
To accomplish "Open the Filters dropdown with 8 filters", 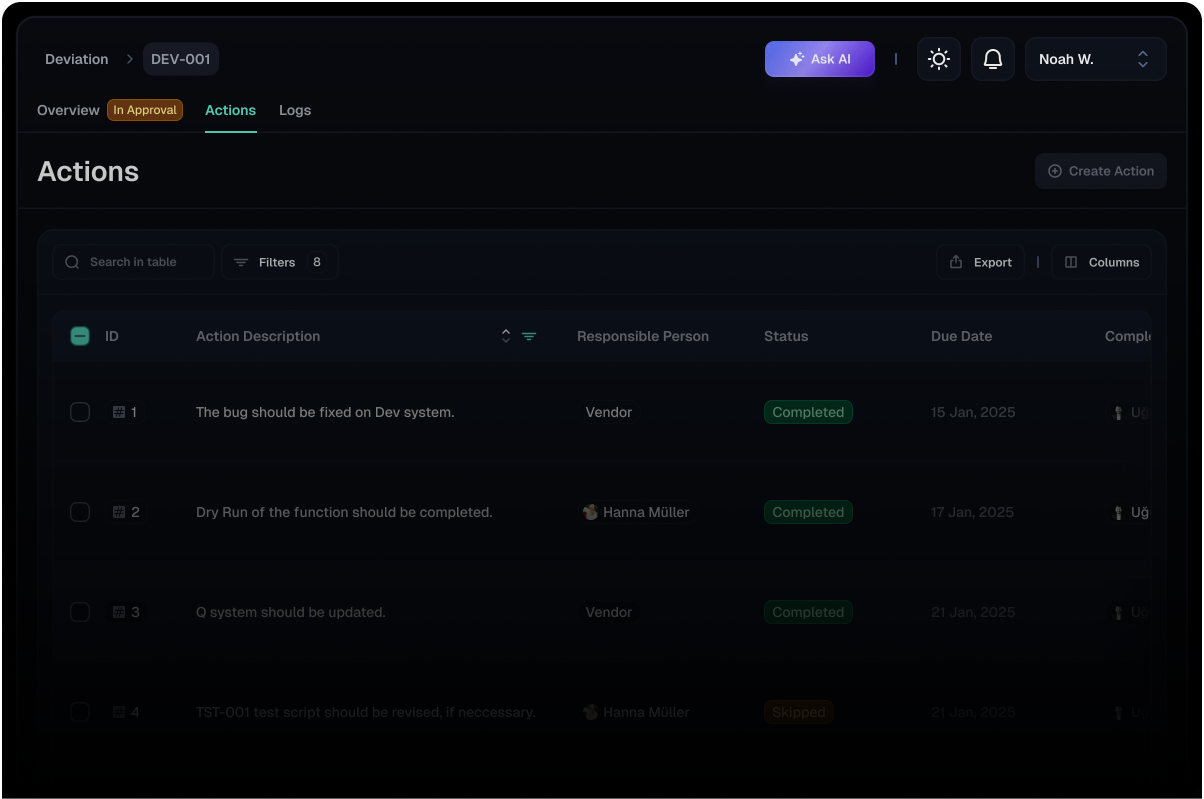I will (x=279, y=262).
